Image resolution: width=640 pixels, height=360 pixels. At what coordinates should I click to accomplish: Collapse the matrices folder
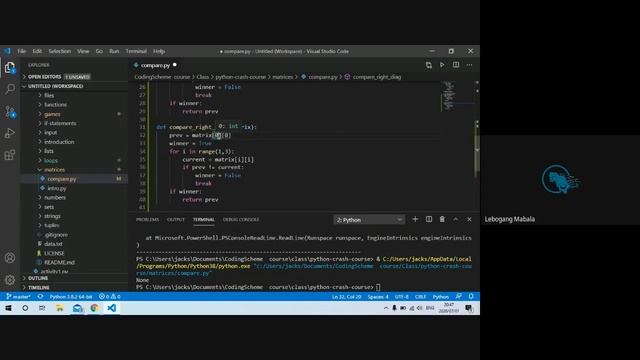(x=54, y=169)
